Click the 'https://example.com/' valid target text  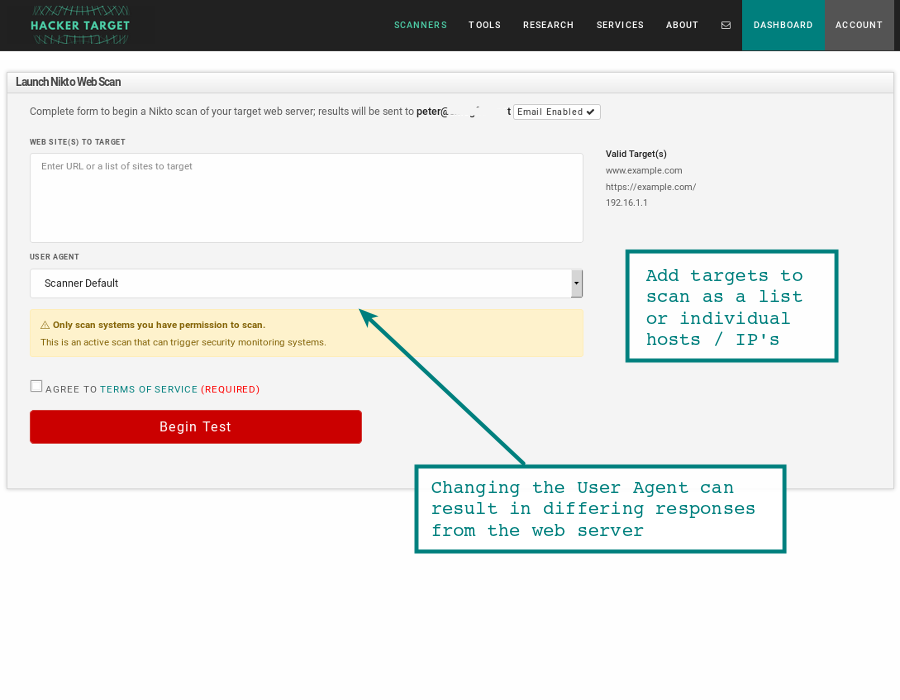[651, 187]
